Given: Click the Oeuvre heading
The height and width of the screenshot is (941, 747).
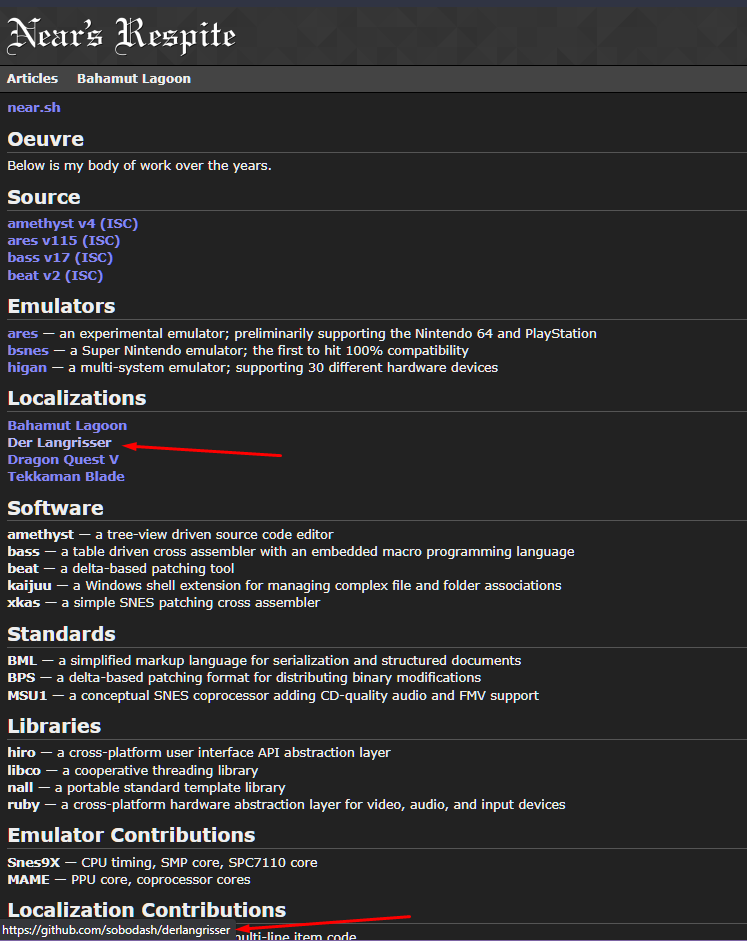Looking at the screenshot, I should pyautogui.click(x=46, y=139).
